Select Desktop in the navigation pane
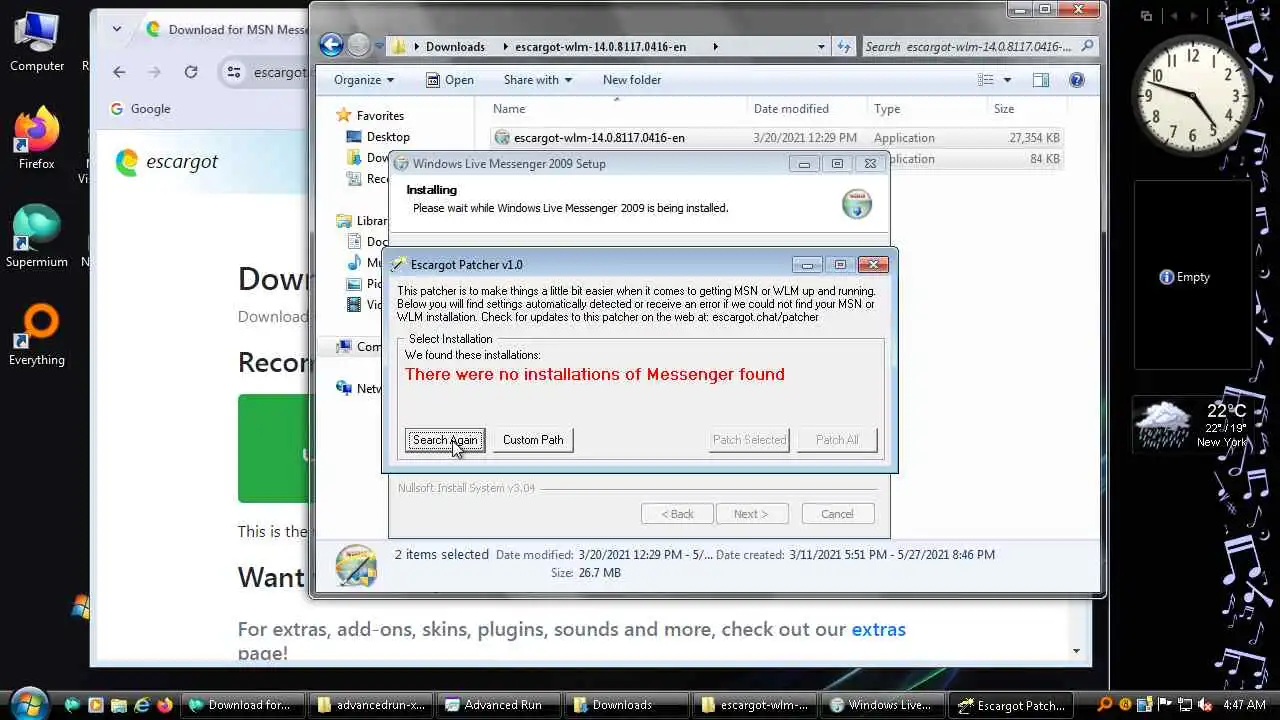The height and width of the screenshot is (720, 1280). click(378, 137)
